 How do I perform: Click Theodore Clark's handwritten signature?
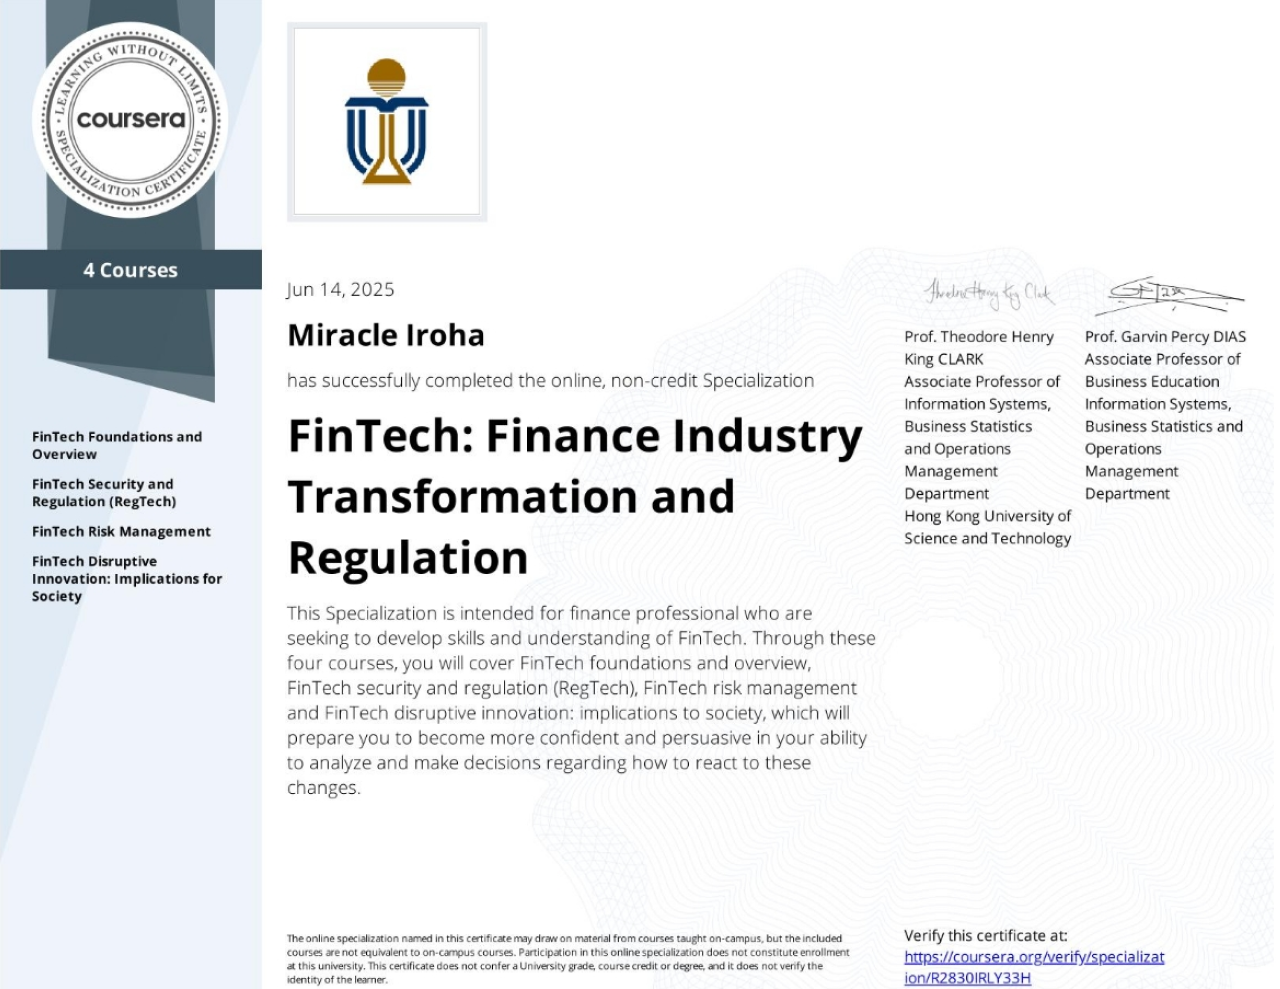[987, 293]
